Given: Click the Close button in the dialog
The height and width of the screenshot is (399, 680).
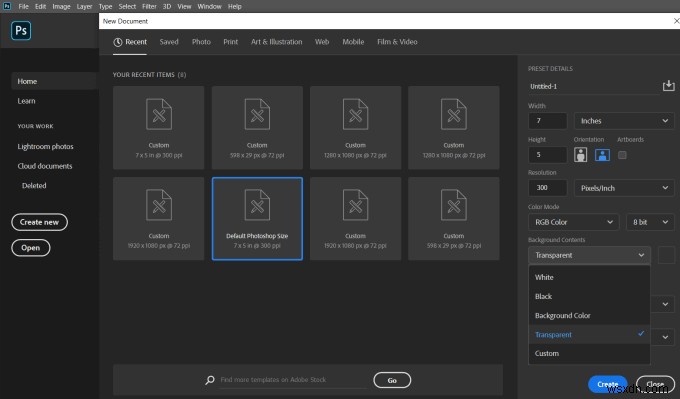Looking at the screenshot, I should point(655,384).
